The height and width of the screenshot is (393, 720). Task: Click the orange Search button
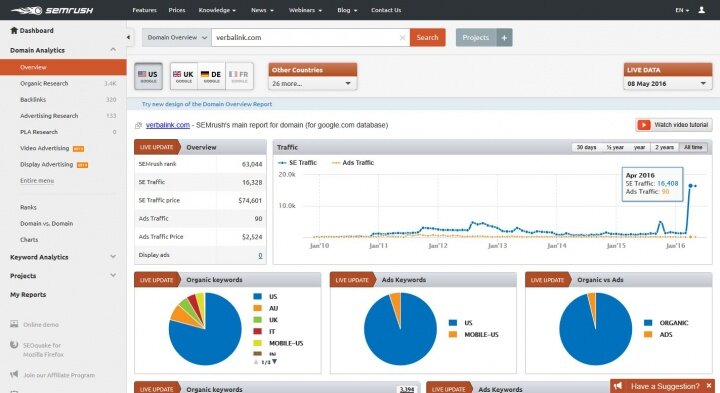coord(428,38)
